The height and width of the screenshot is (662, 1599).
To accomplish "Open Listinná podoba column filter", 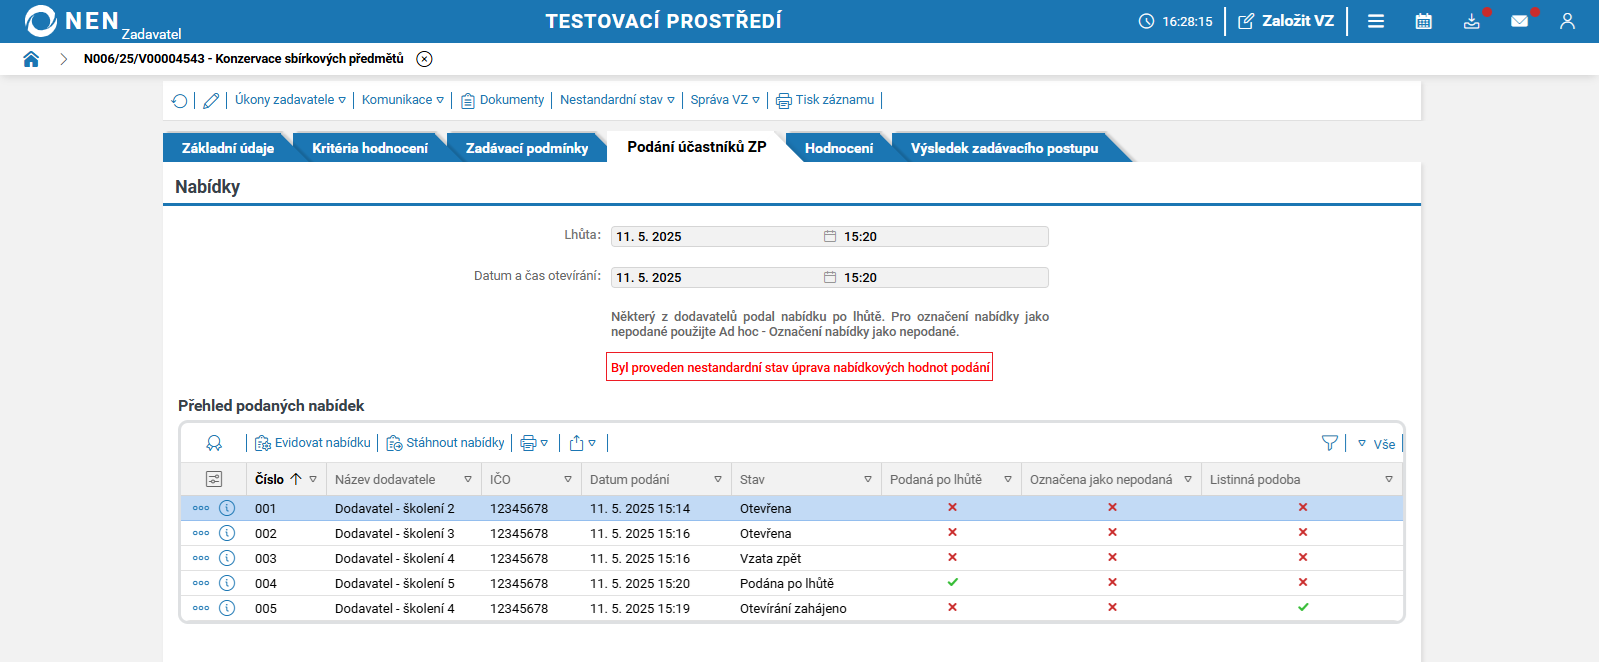I will pos(1389,479).
